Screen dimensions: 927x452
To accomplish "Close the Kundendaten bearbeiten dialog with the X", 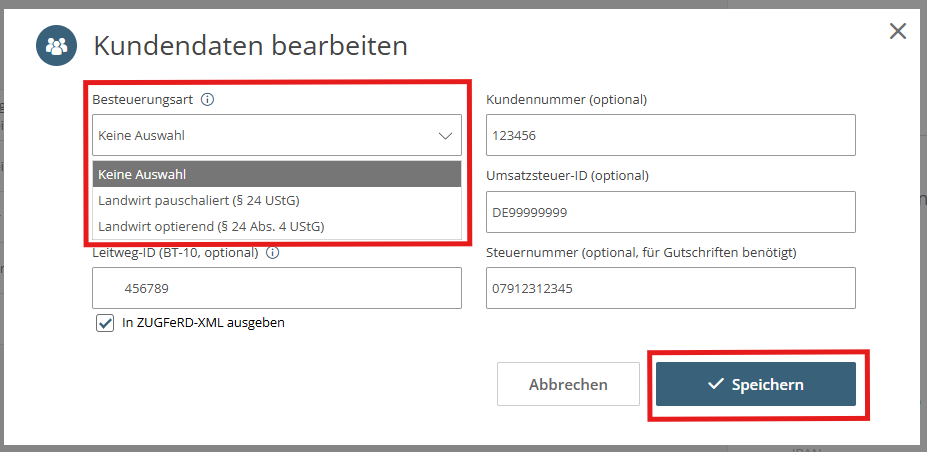I will point(898,31).
